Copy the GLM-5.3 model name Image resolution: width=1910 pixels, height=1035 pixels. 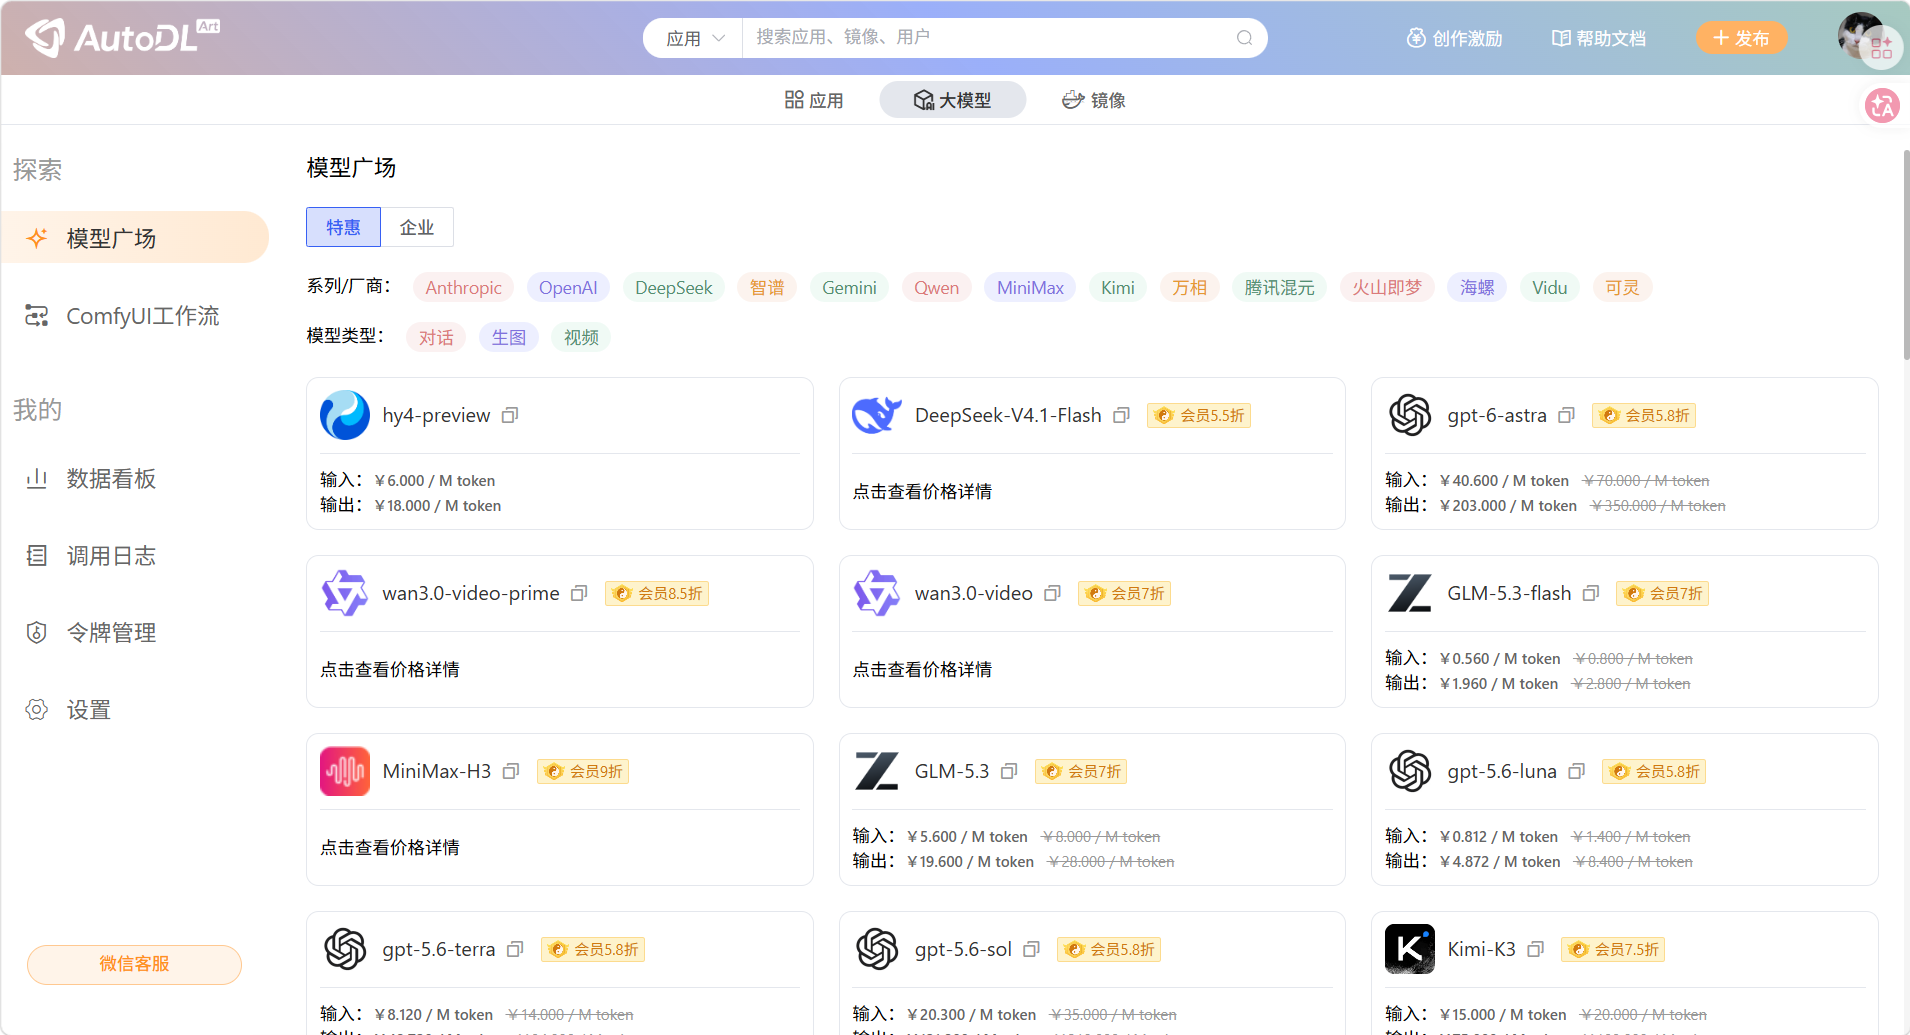coord(1009,771)
